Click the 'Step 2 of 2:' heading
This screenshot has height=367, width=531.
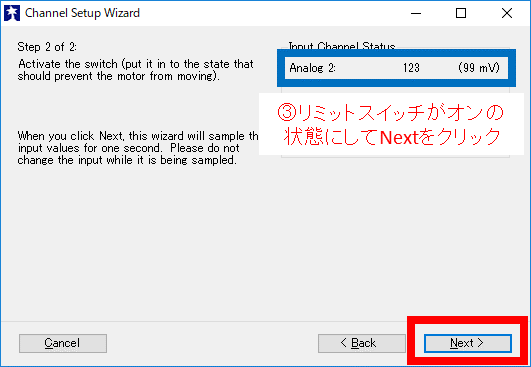pos(47,47)
